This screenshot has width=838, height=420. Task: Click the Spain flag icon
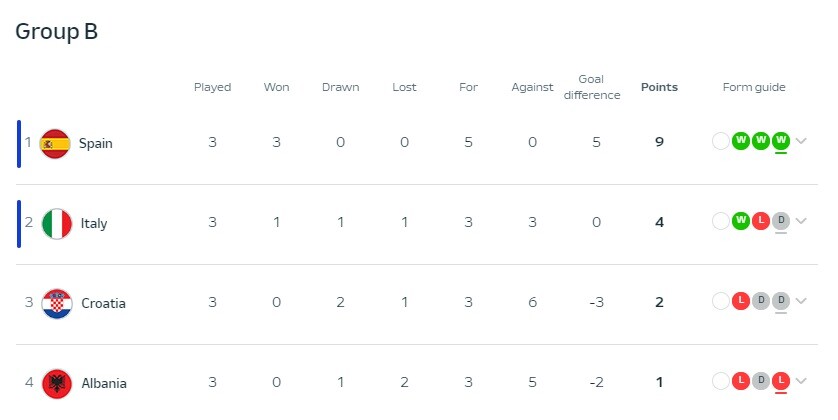(55, 144)
